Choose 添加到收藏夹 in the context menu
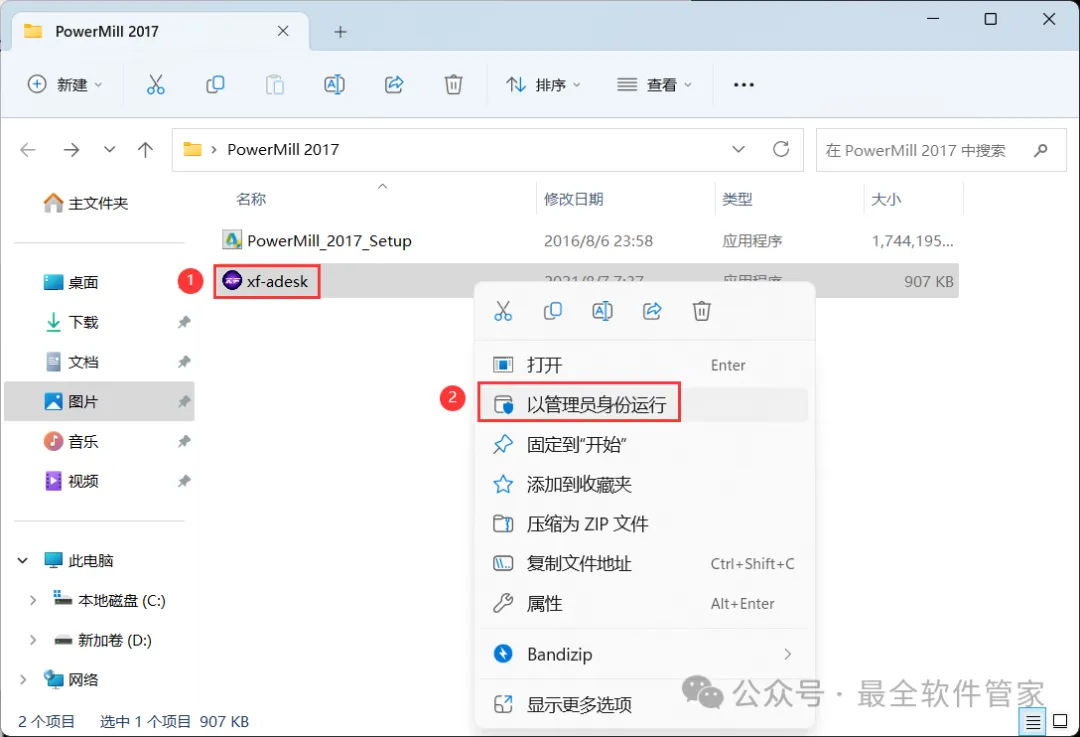 643,484
